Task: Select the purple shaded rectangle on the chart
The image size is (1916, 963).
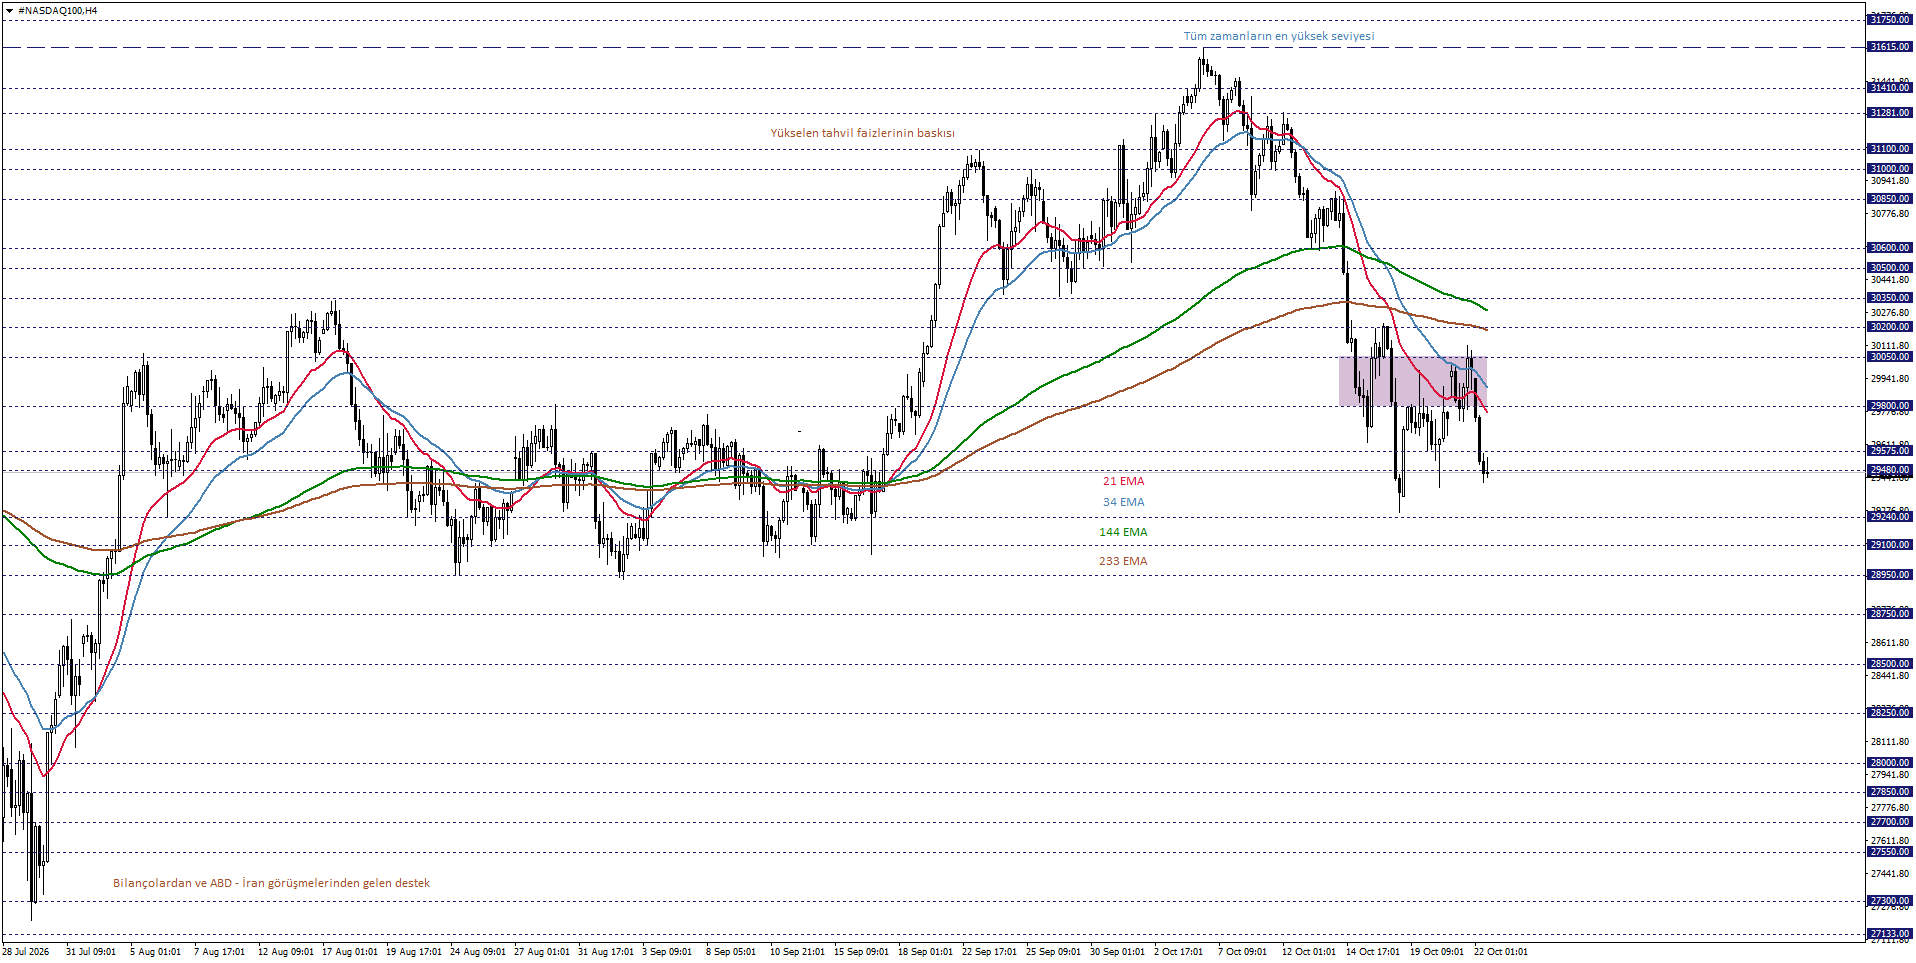Action: click(x=1413, y=381)
